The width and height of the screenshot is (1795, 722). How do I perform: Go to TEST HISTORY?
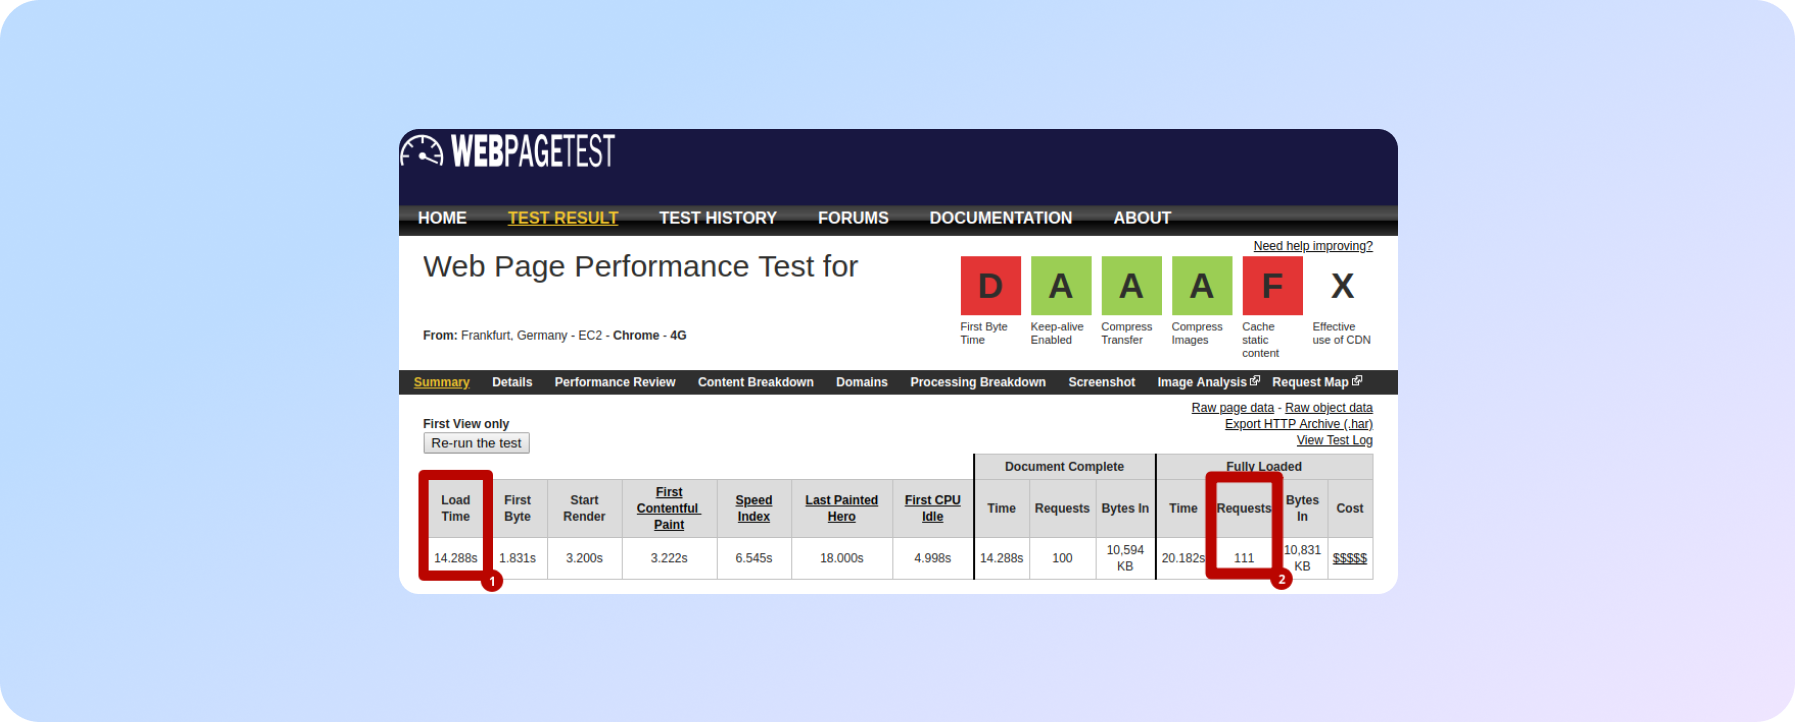(718, 218)
